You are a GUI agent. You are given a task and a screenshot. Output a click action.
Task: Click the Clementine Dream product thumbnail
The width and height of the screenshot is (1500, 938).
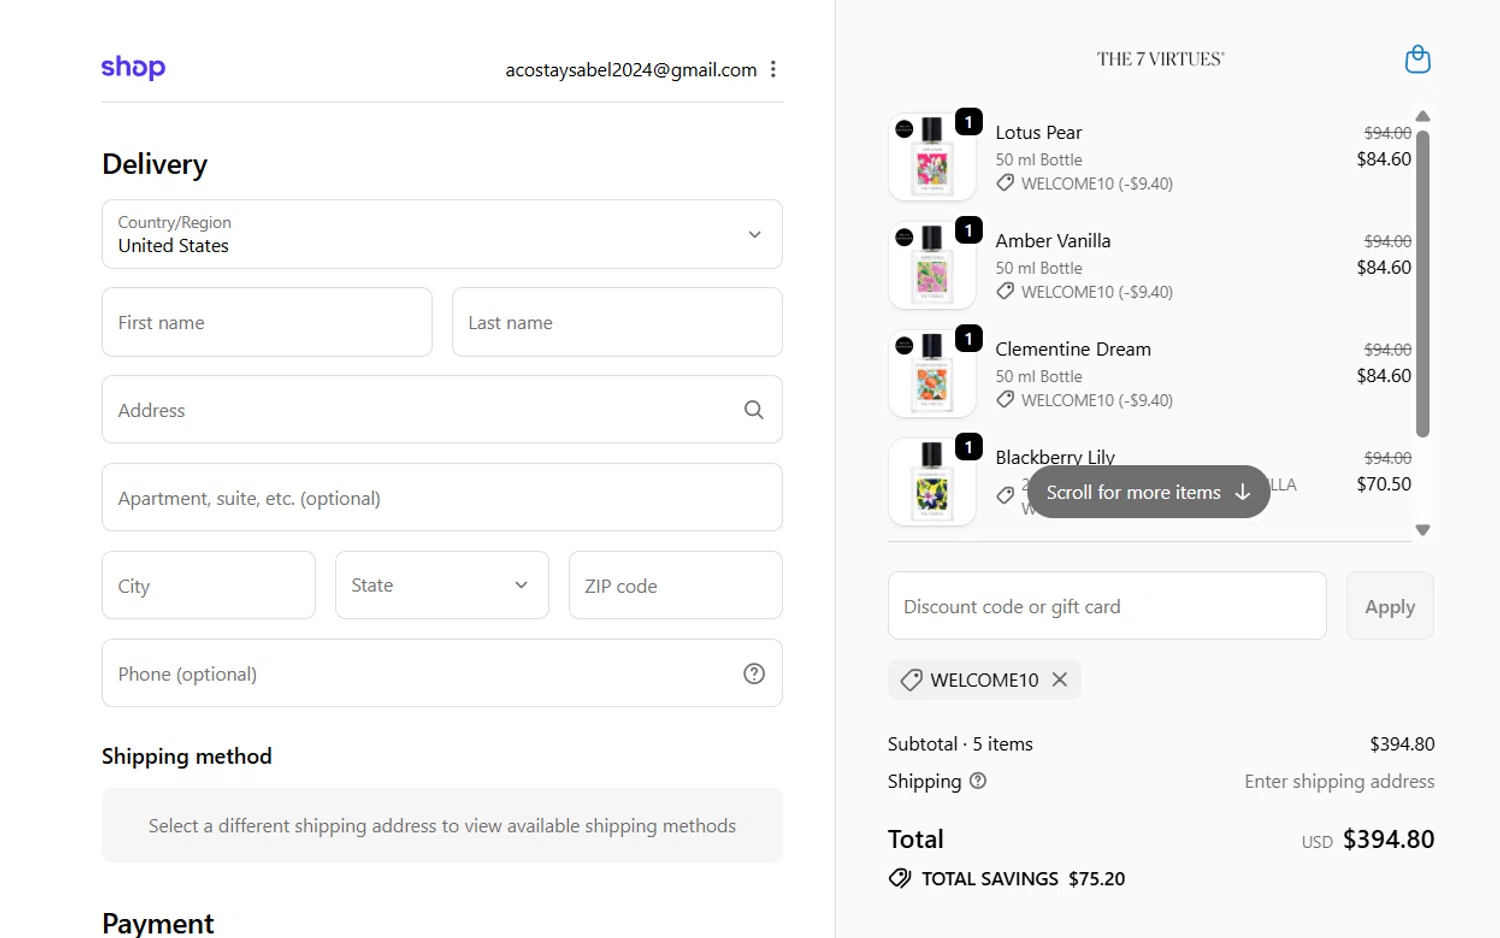pyautogui.click(x=932, y=373)
